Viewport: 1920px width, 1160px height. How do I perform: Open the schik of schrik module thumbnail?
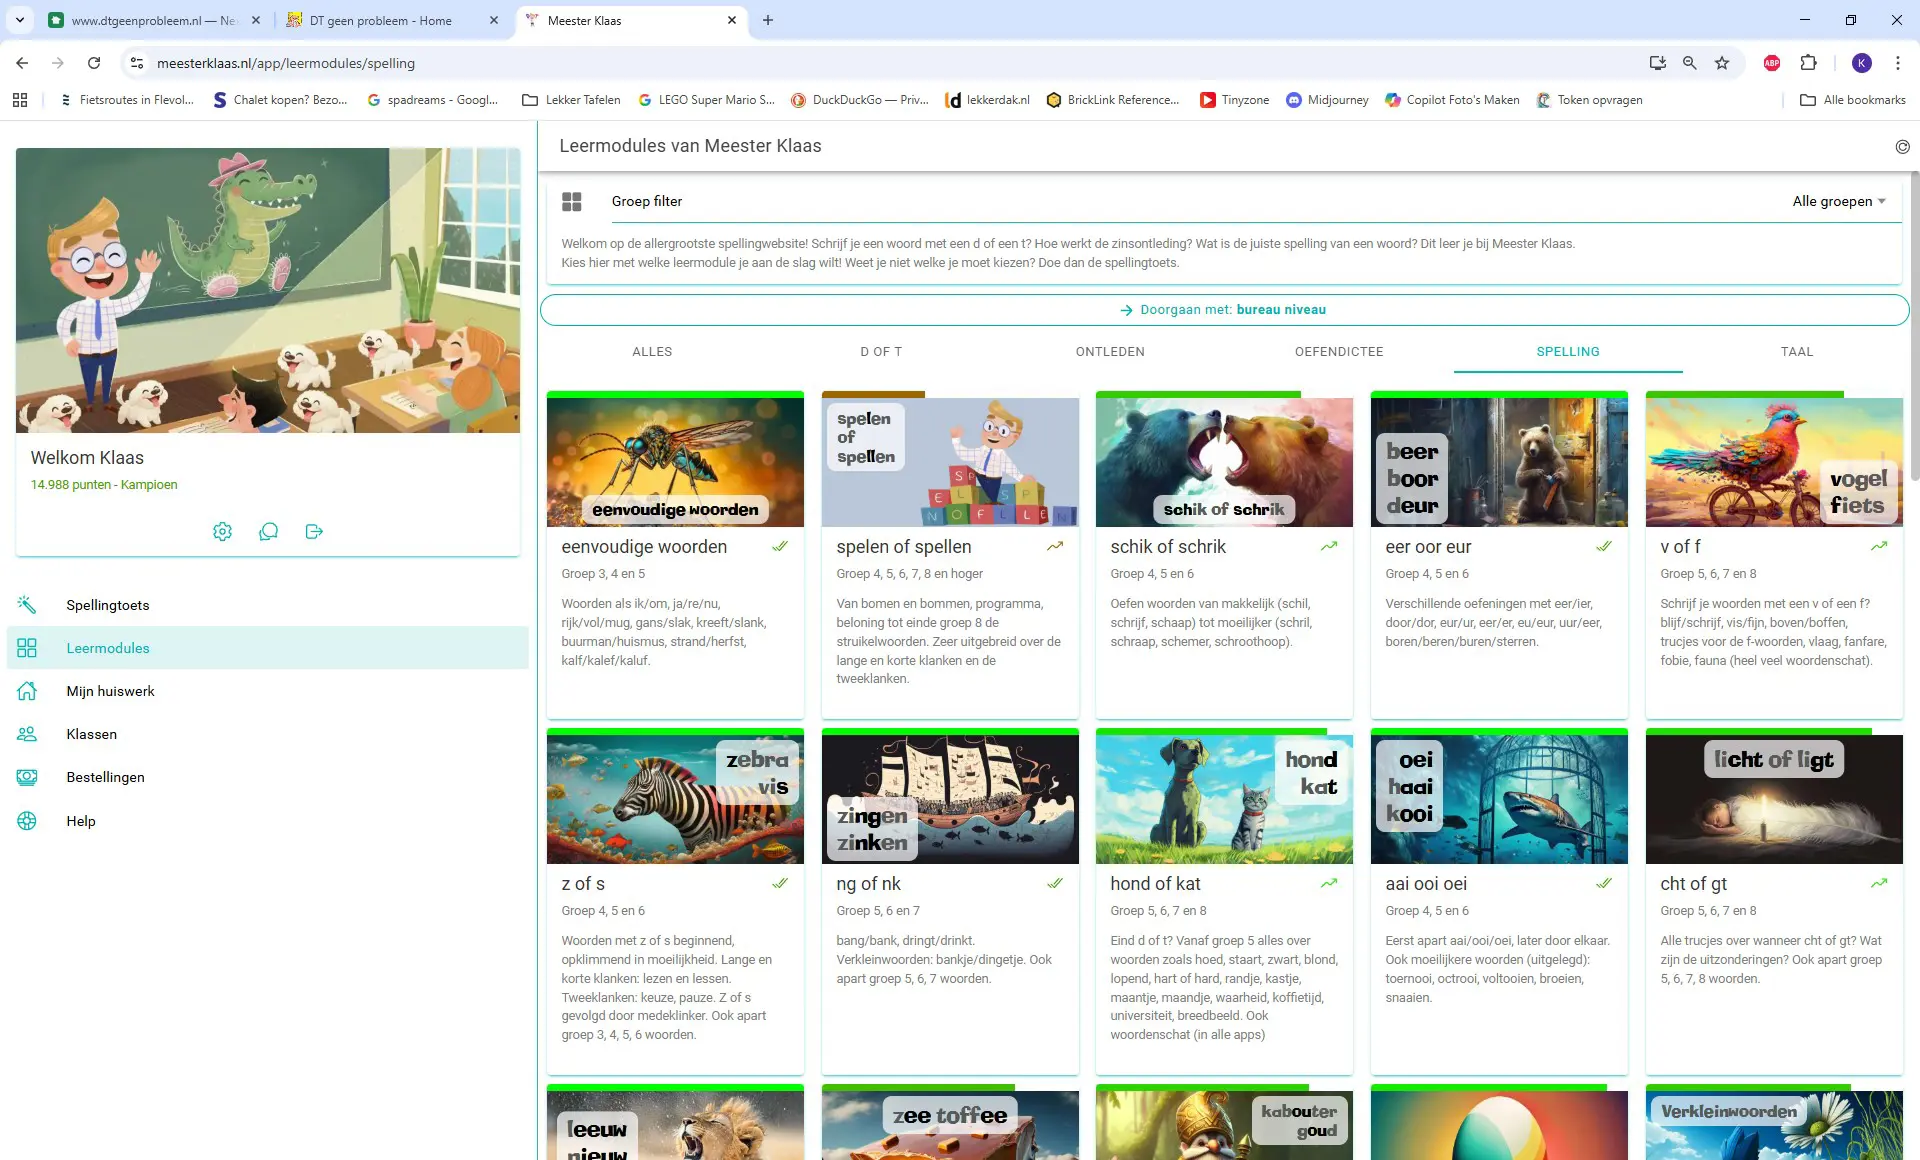(x=1224, y=462)
